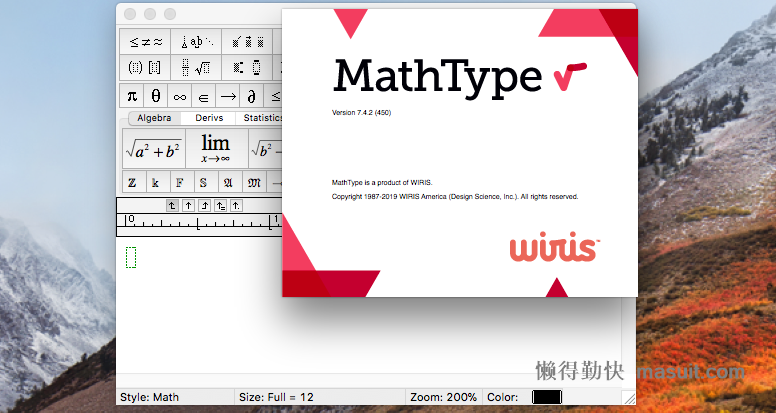Open the subscript and superscript templates palette
The height and width of the screenshot is (413, 776).
pyautogui.click(x=247, y=67)
